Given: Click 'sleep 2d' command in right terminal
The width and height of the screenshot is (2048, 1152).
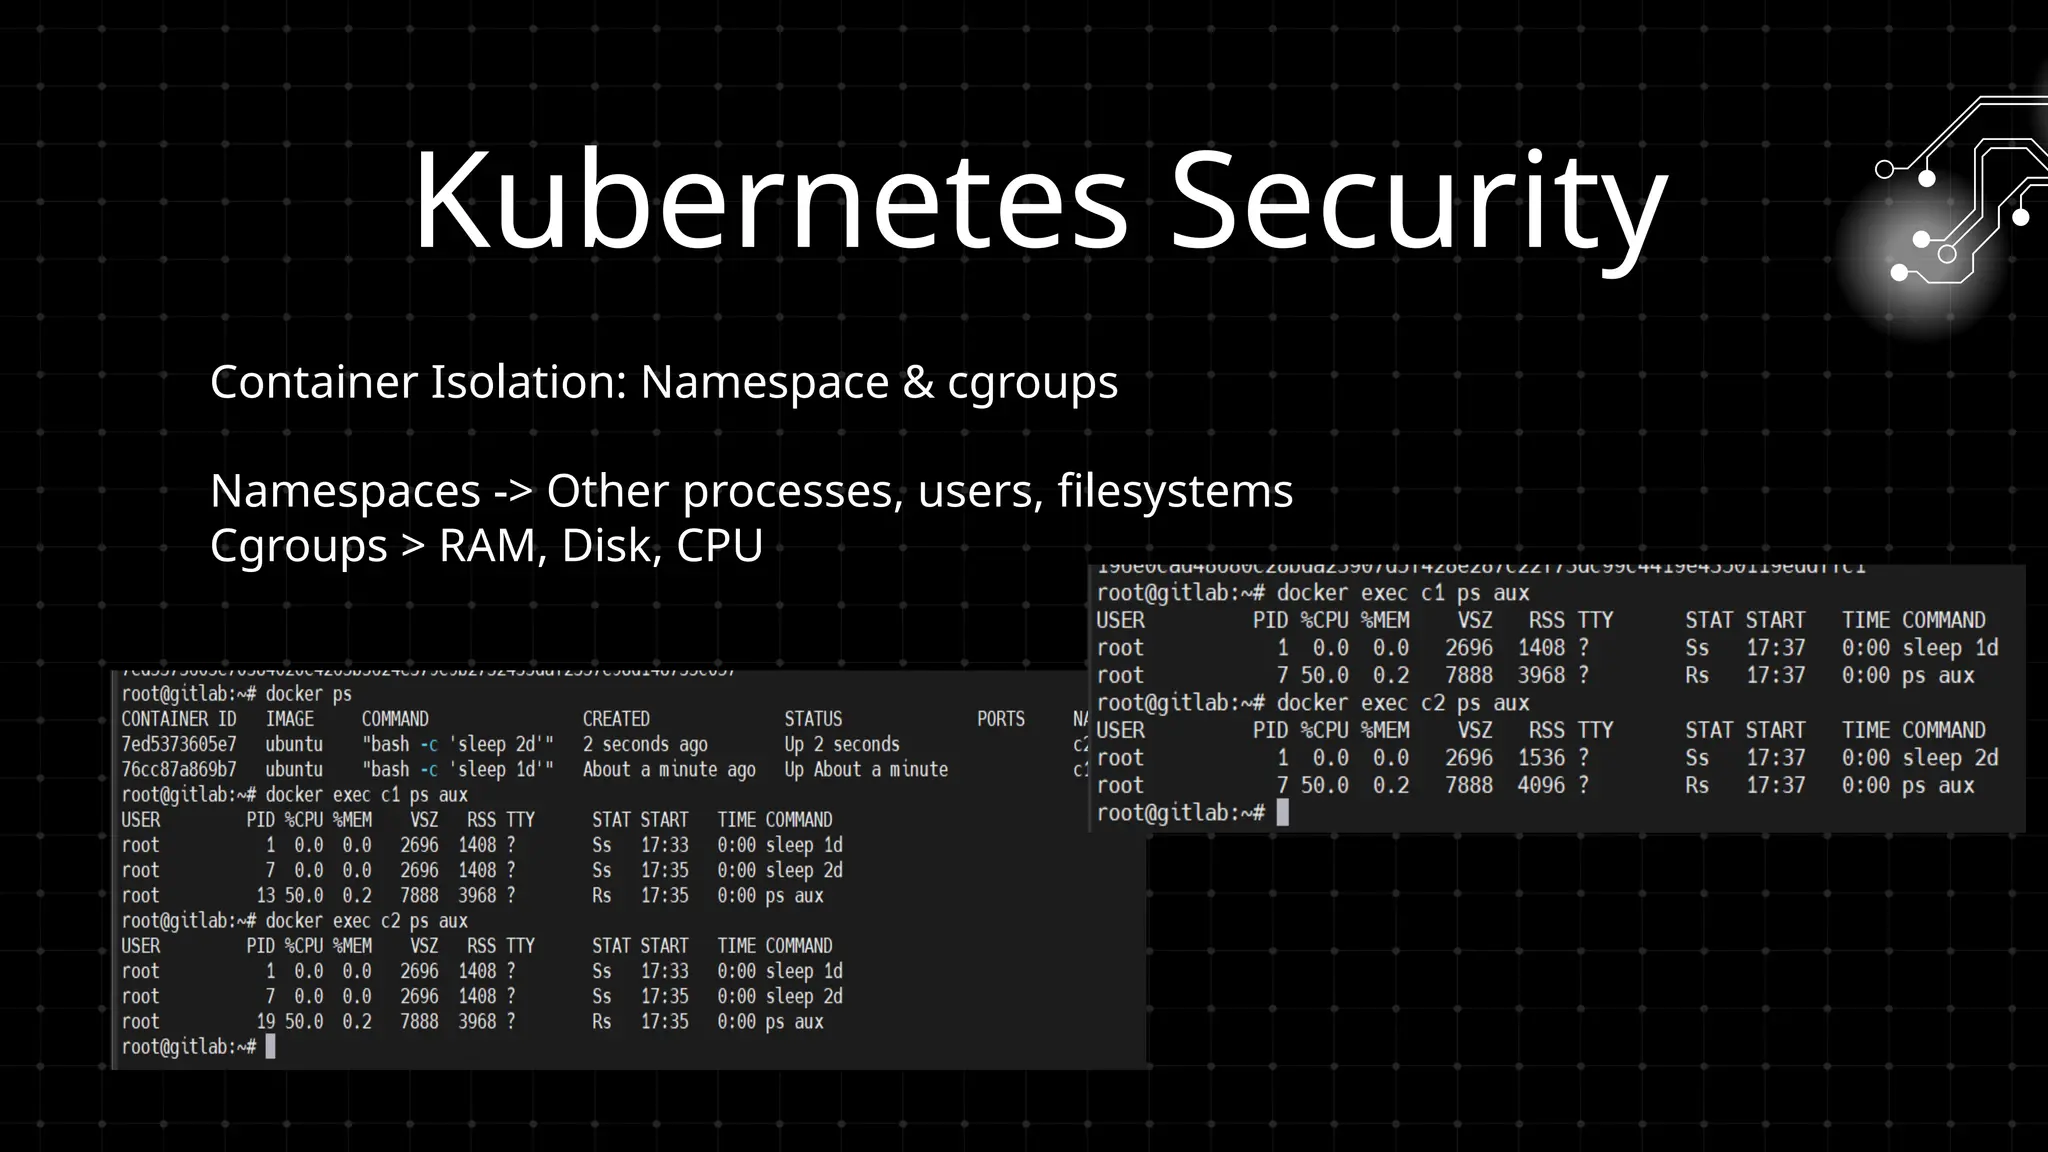Looking at the screenshot, I should click(1950, 758).
